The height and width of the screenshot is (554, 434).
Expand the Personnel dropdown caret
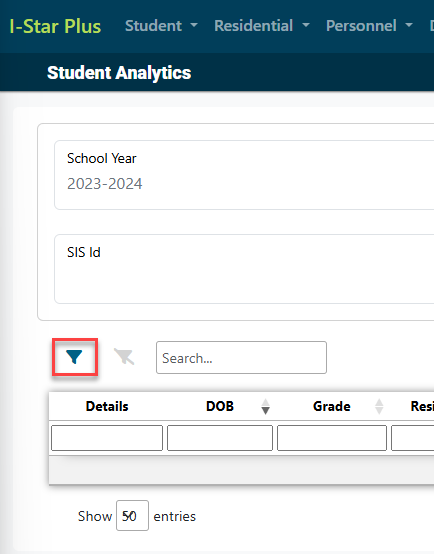tap(409, 25)
